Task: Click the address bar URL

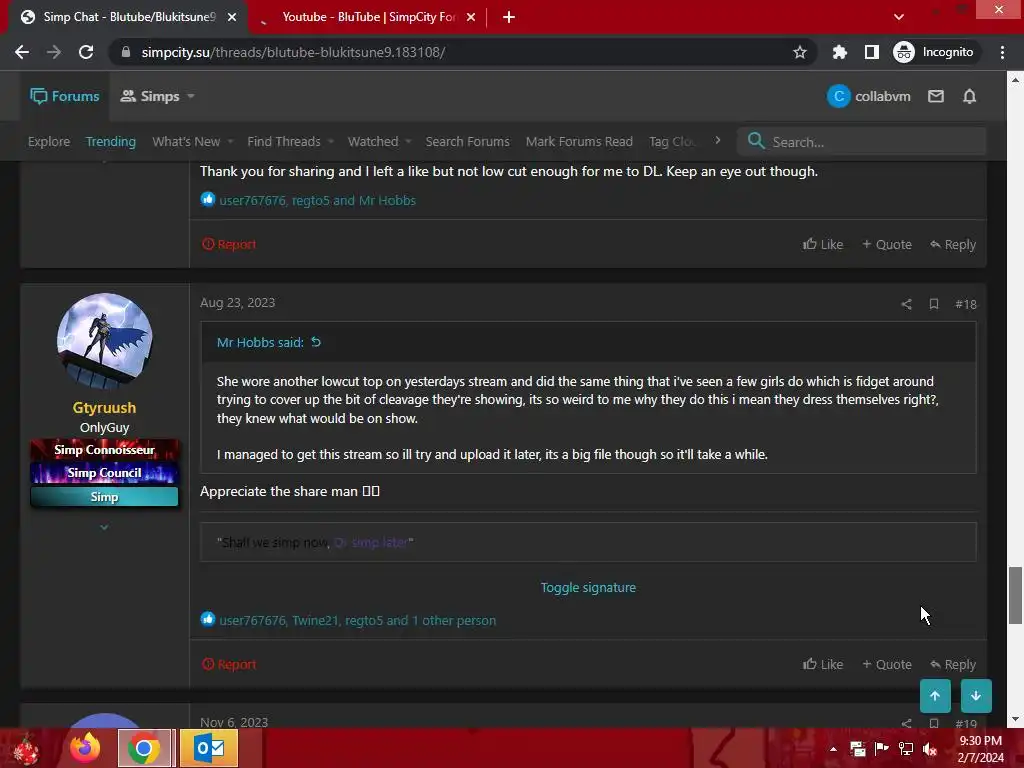Action: click(x=293, y=52)
